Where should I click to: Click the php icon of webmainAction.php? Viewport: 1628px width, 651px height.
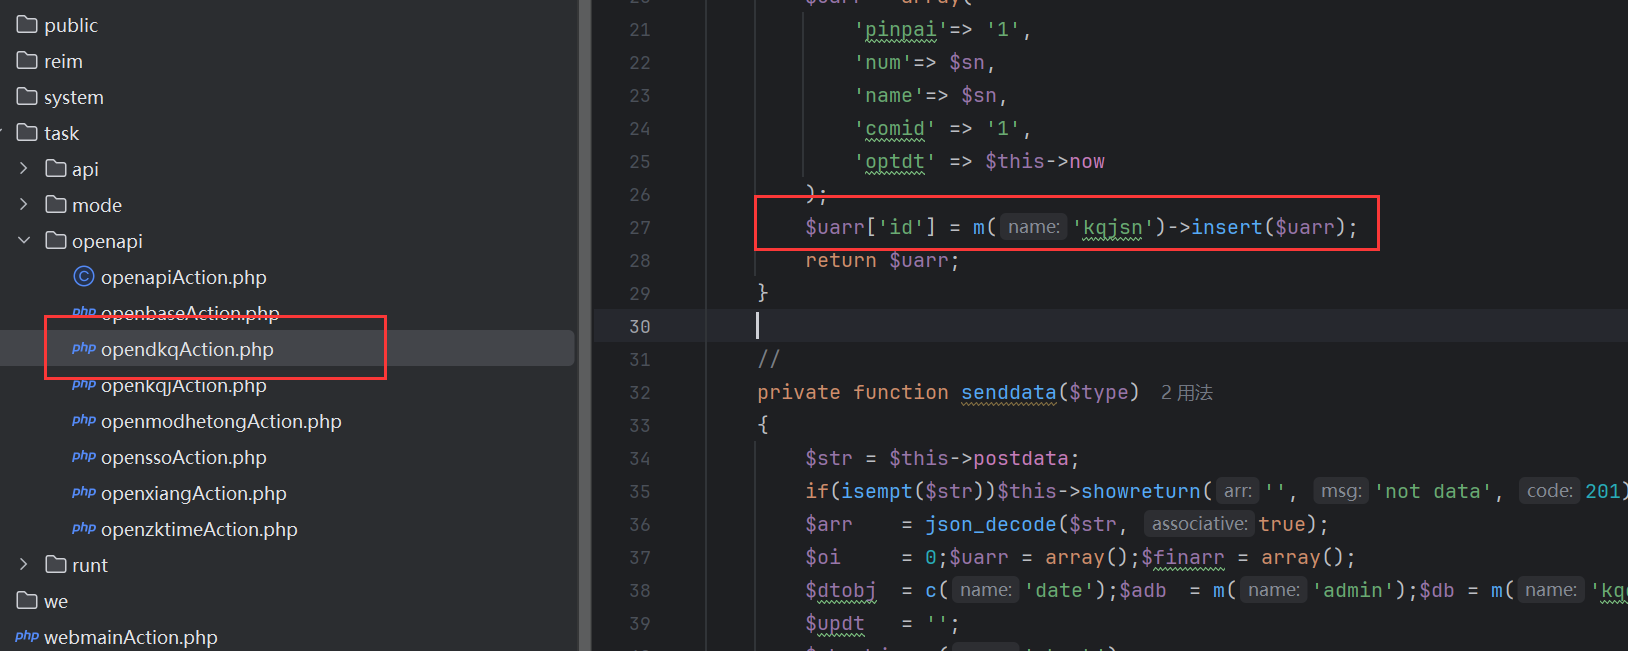[x=27, y=636]
